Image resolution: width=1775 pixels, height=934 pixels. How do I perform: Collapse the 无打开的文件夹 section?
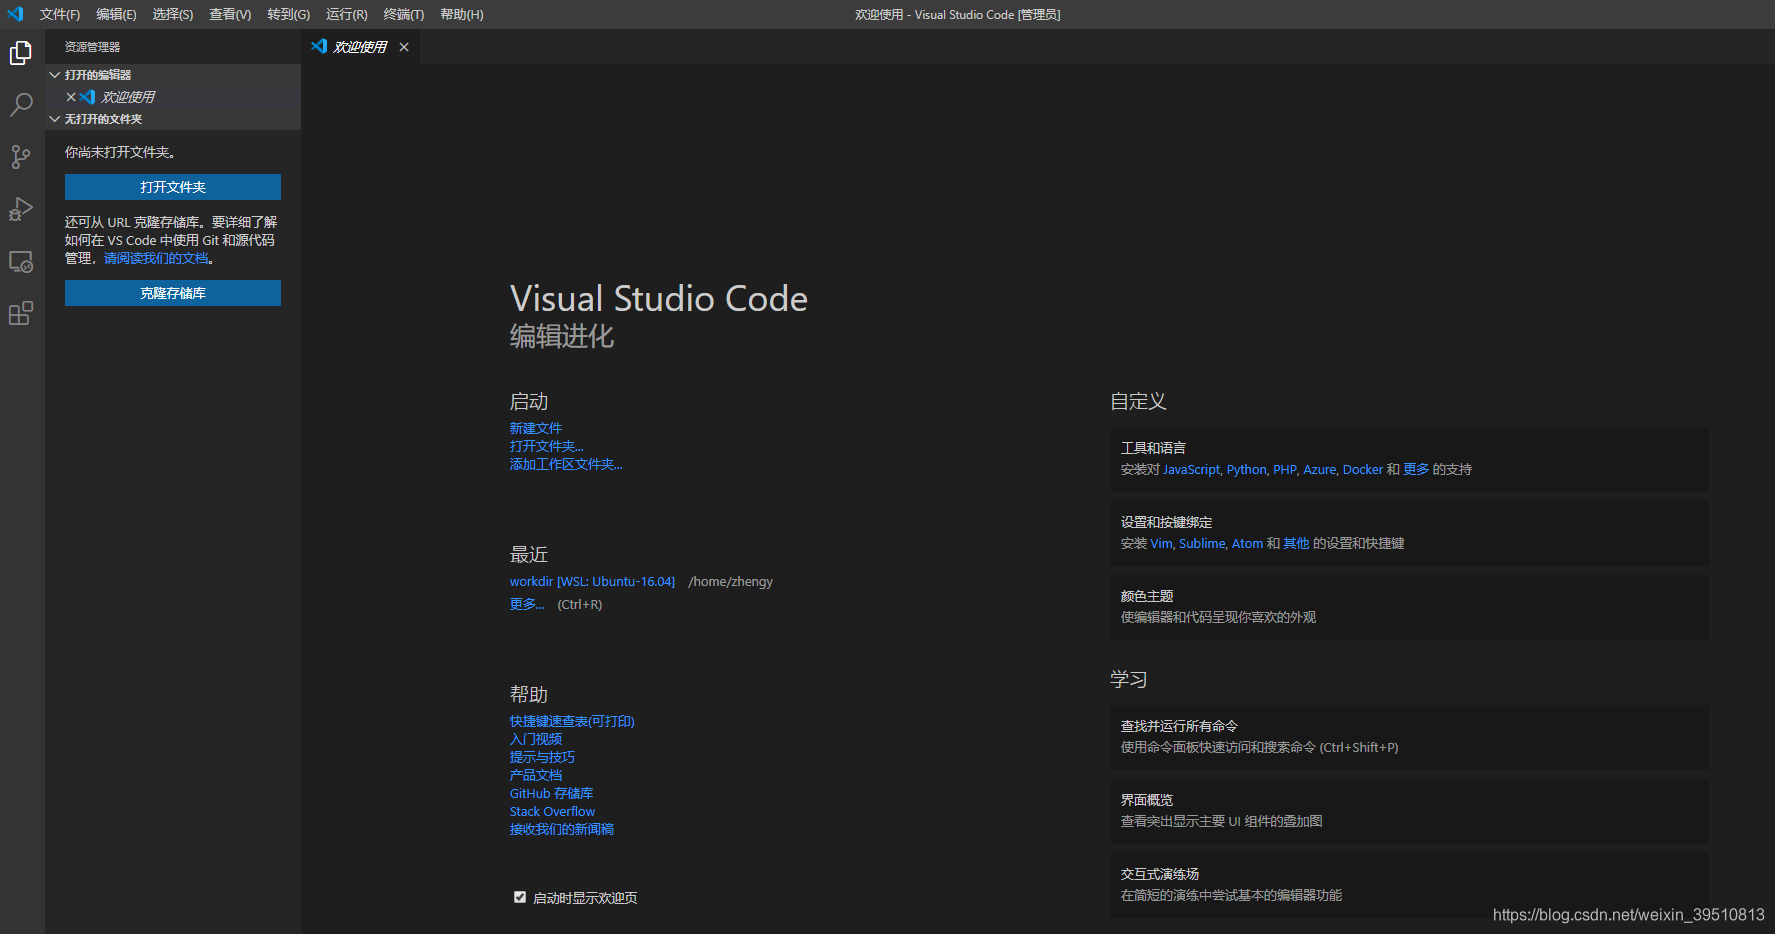click(55, 118)
